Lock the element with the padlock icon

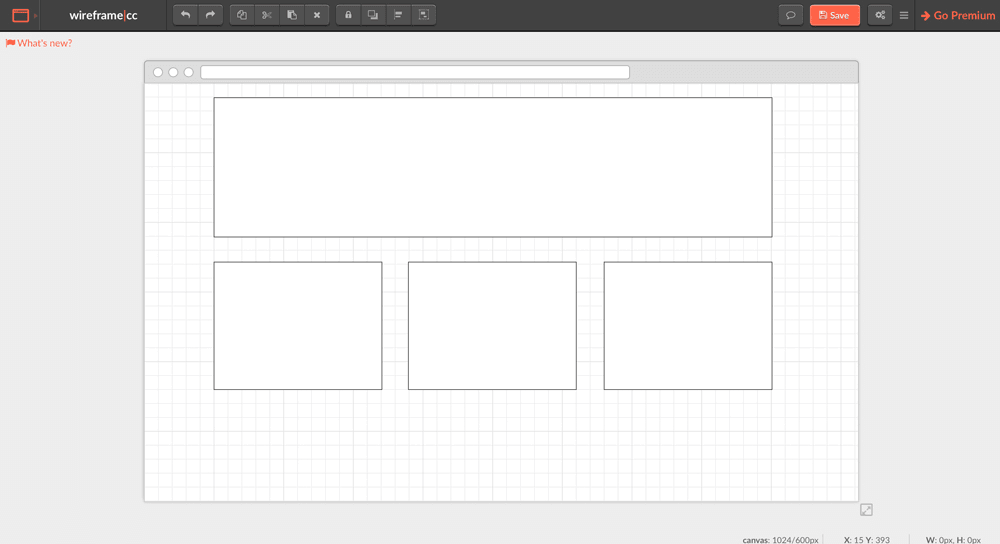point(348,15)
